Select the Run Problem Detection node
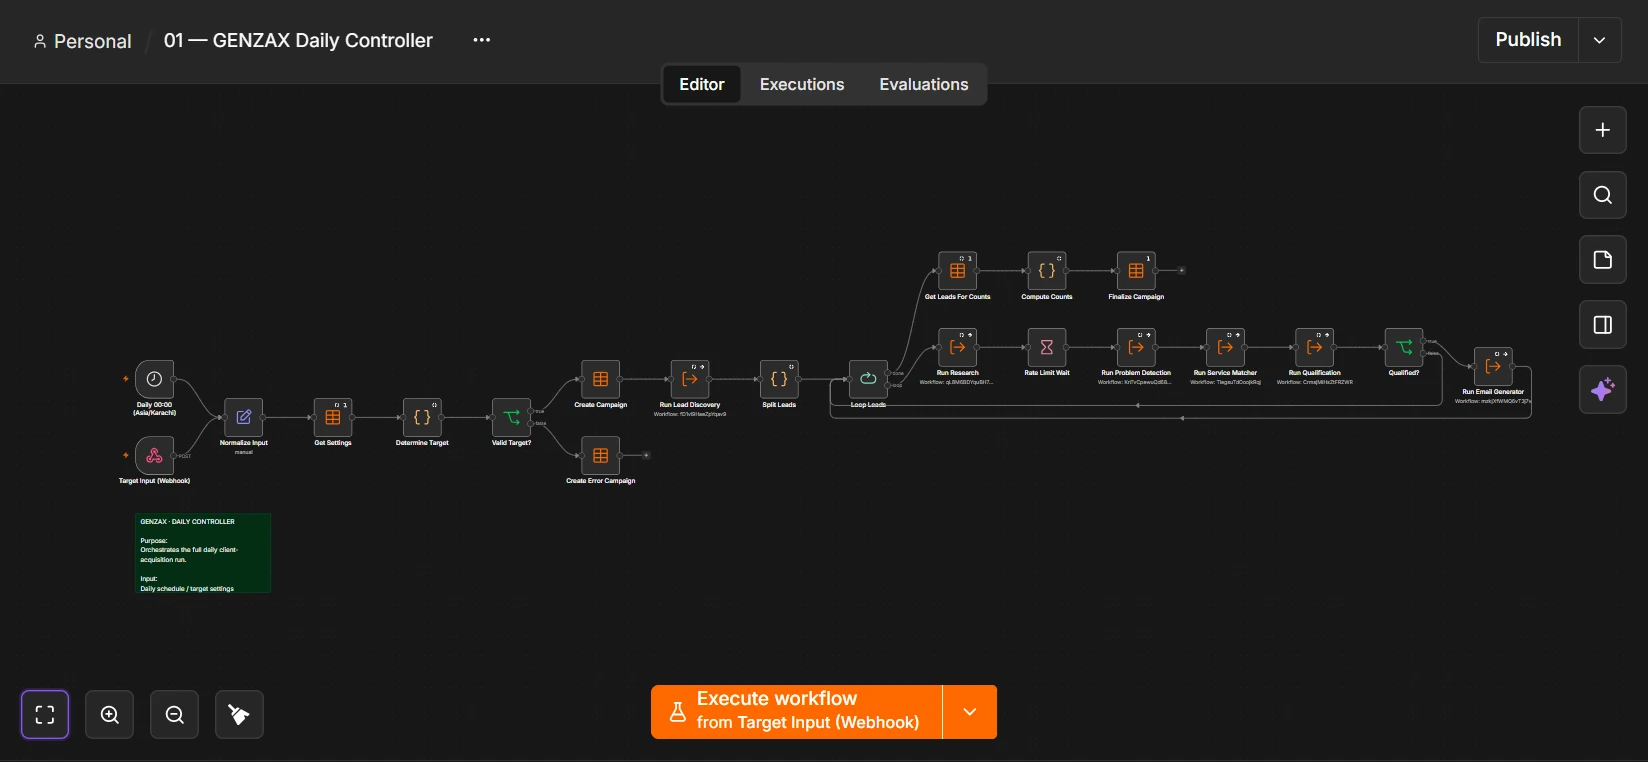The image size is (1648, 762). click(x=1136, y=347)
